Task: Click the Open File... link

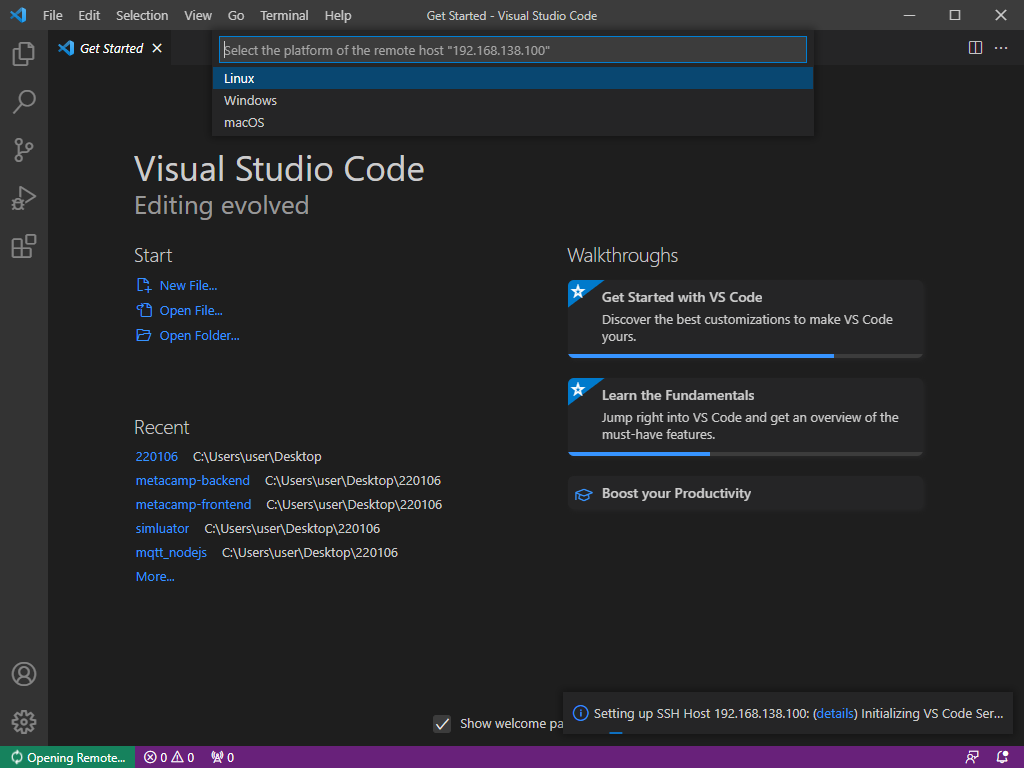Action: tap(191, 310)
